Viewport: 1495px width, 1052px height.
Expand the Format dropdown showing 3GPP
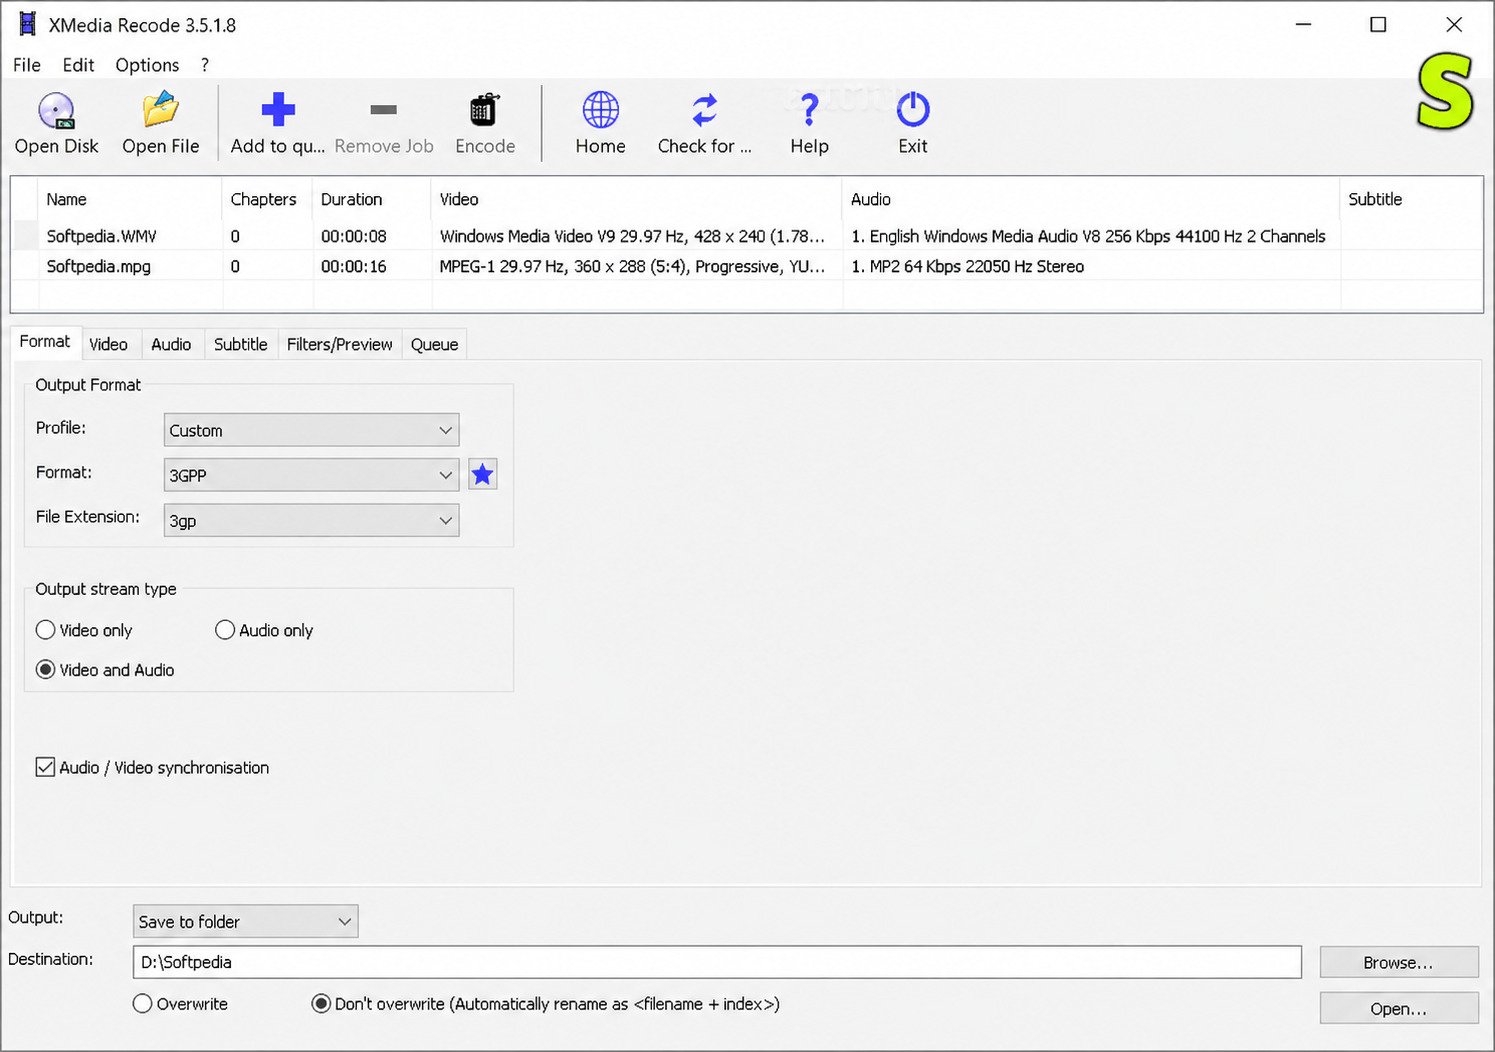pos(311,475)
